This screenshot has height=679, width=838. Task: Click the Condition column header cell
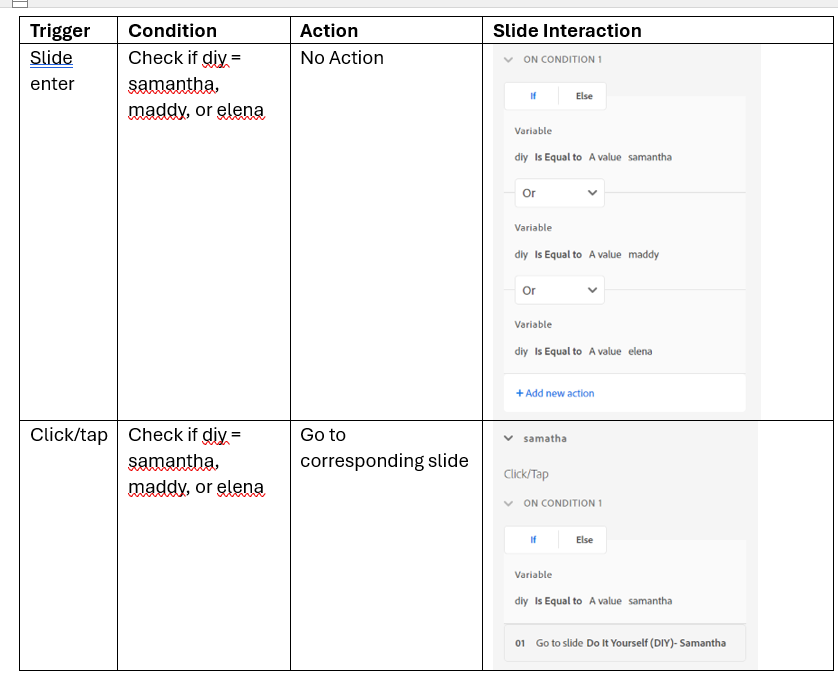172,31
